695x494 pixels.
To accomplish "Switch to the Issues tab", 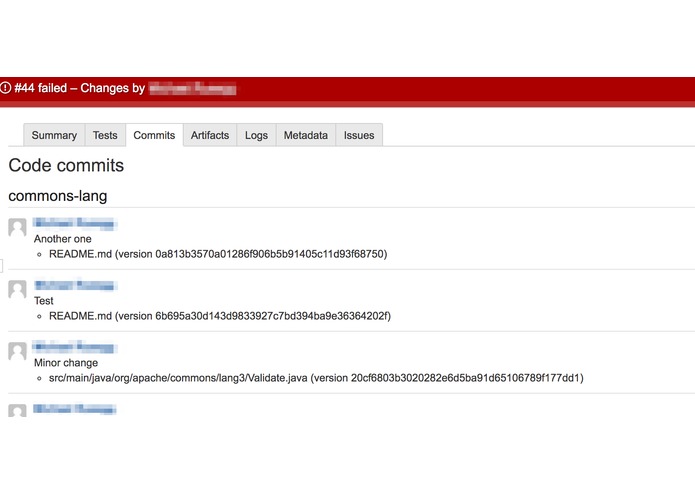I will point(359,135).
